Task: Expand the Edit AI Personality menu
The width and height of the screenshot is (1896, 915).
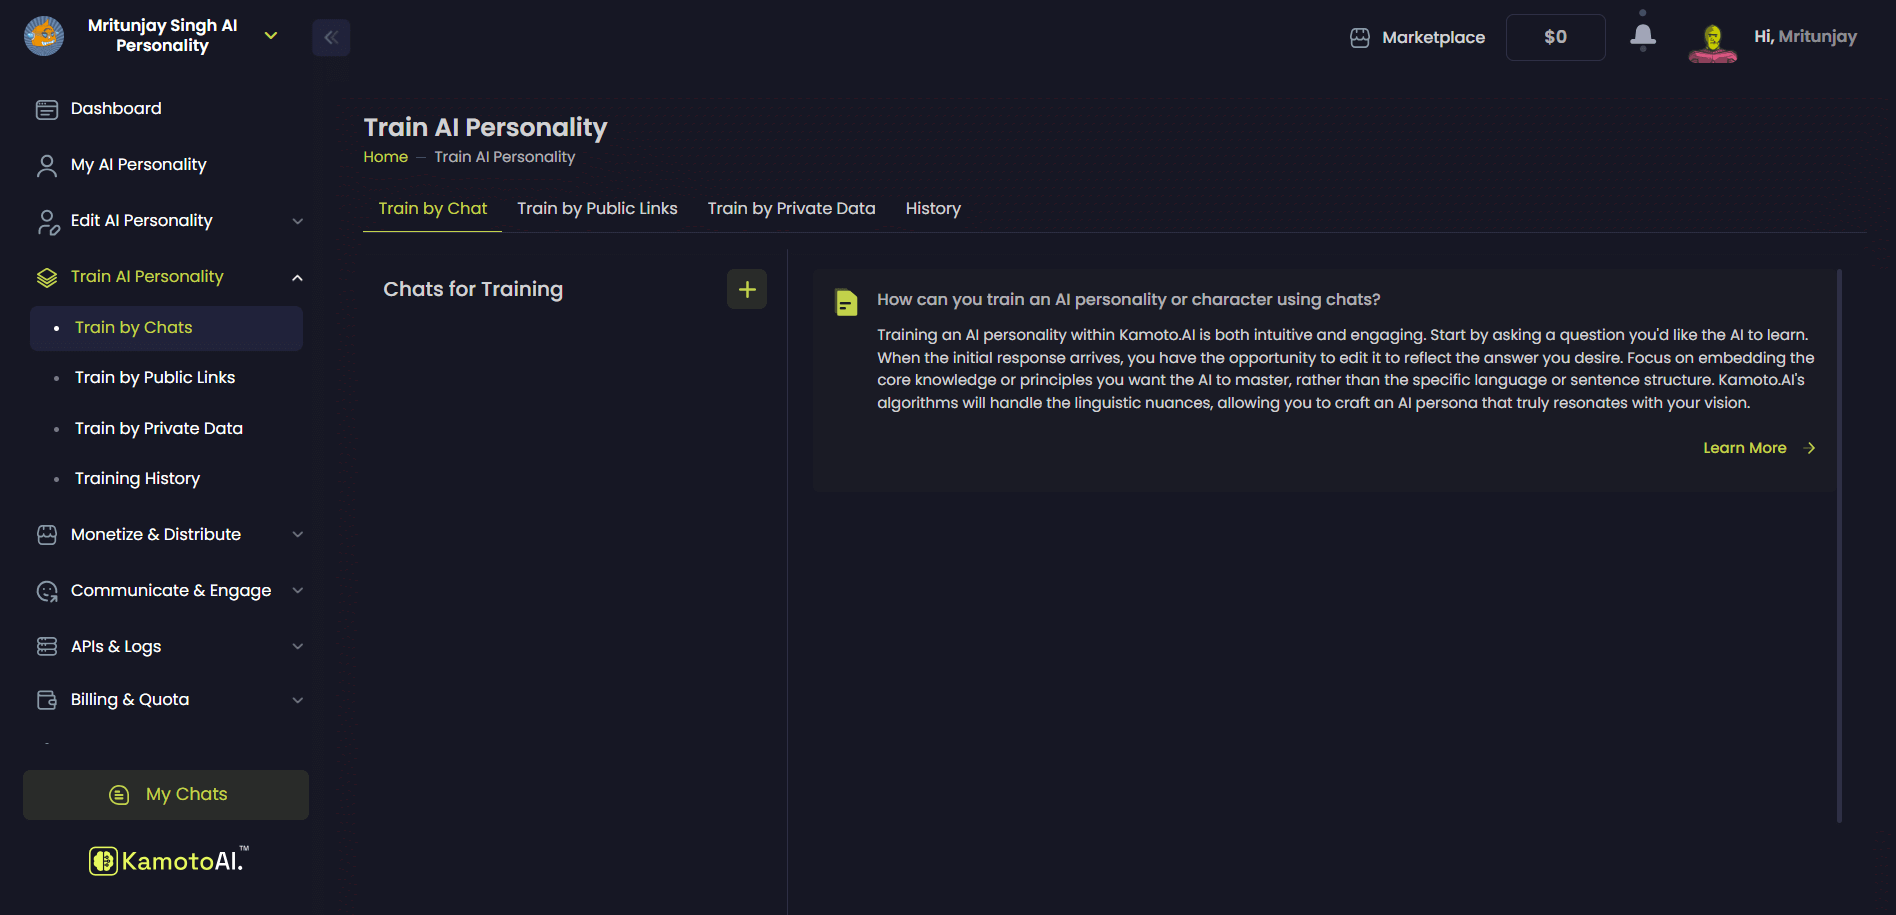Action: click(297, 221)
